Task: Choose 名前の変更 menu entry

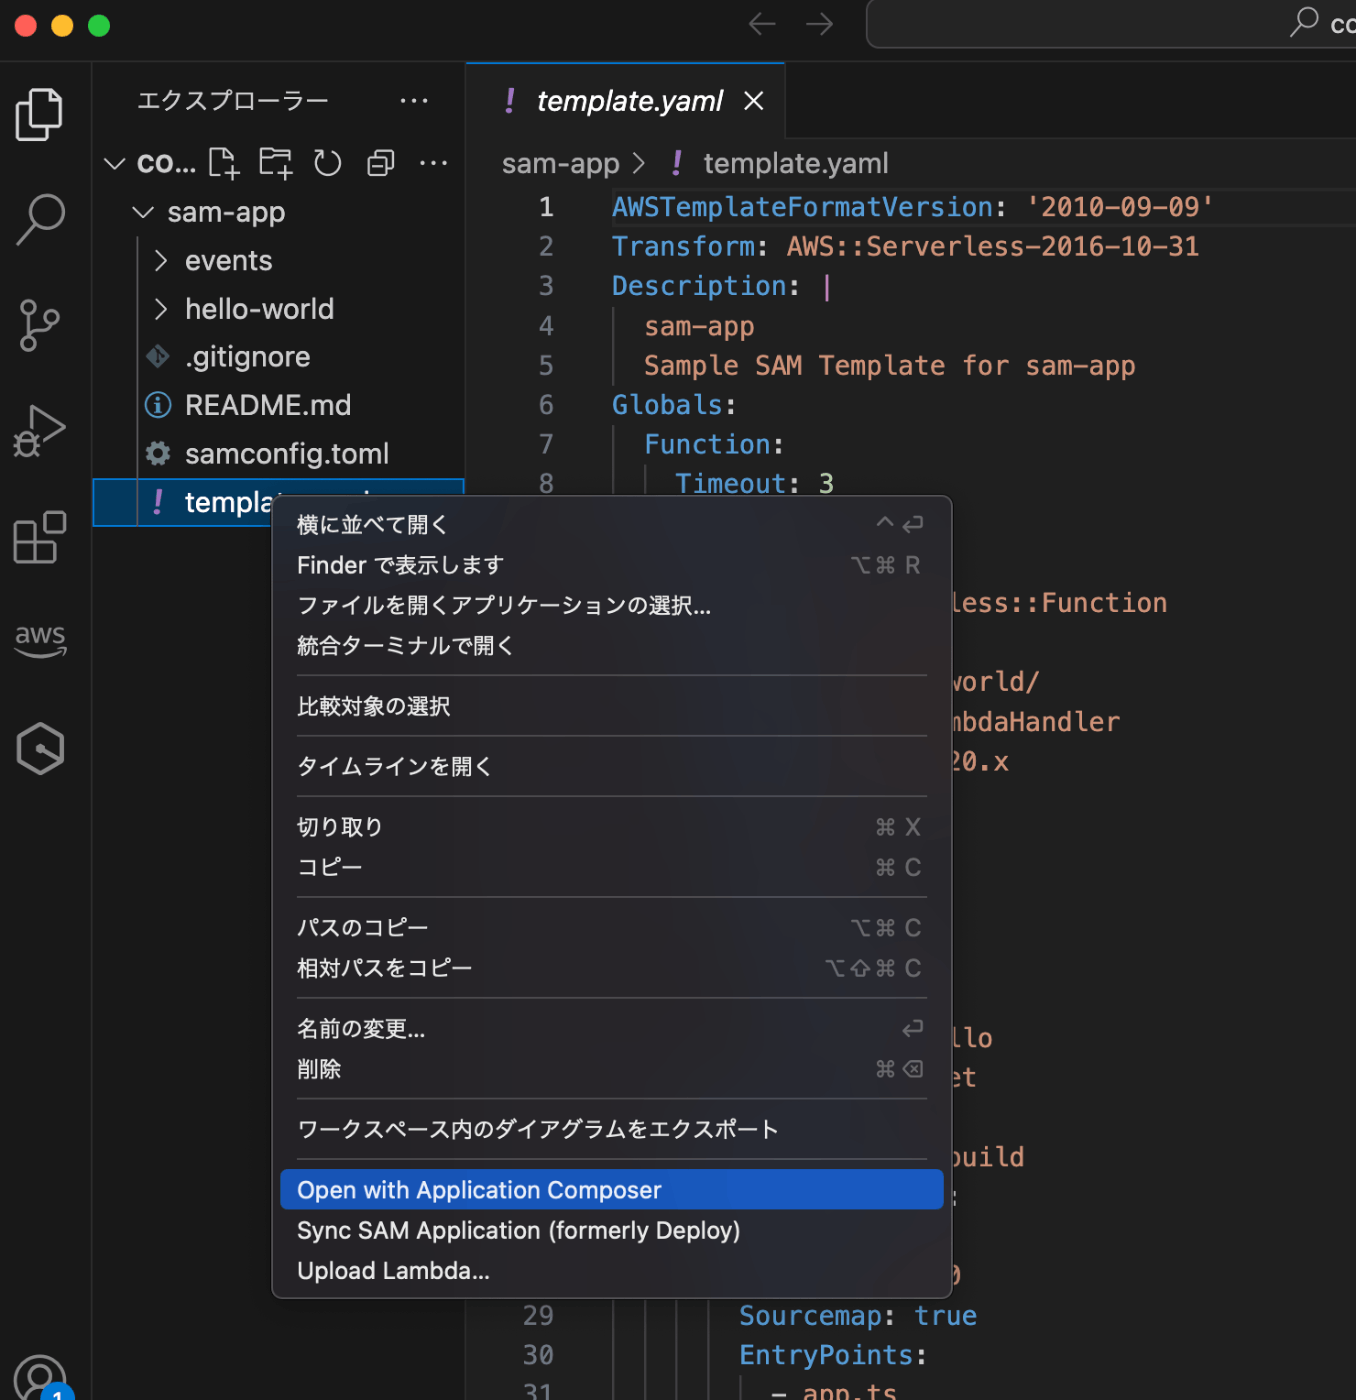Action: [611, 1029]
